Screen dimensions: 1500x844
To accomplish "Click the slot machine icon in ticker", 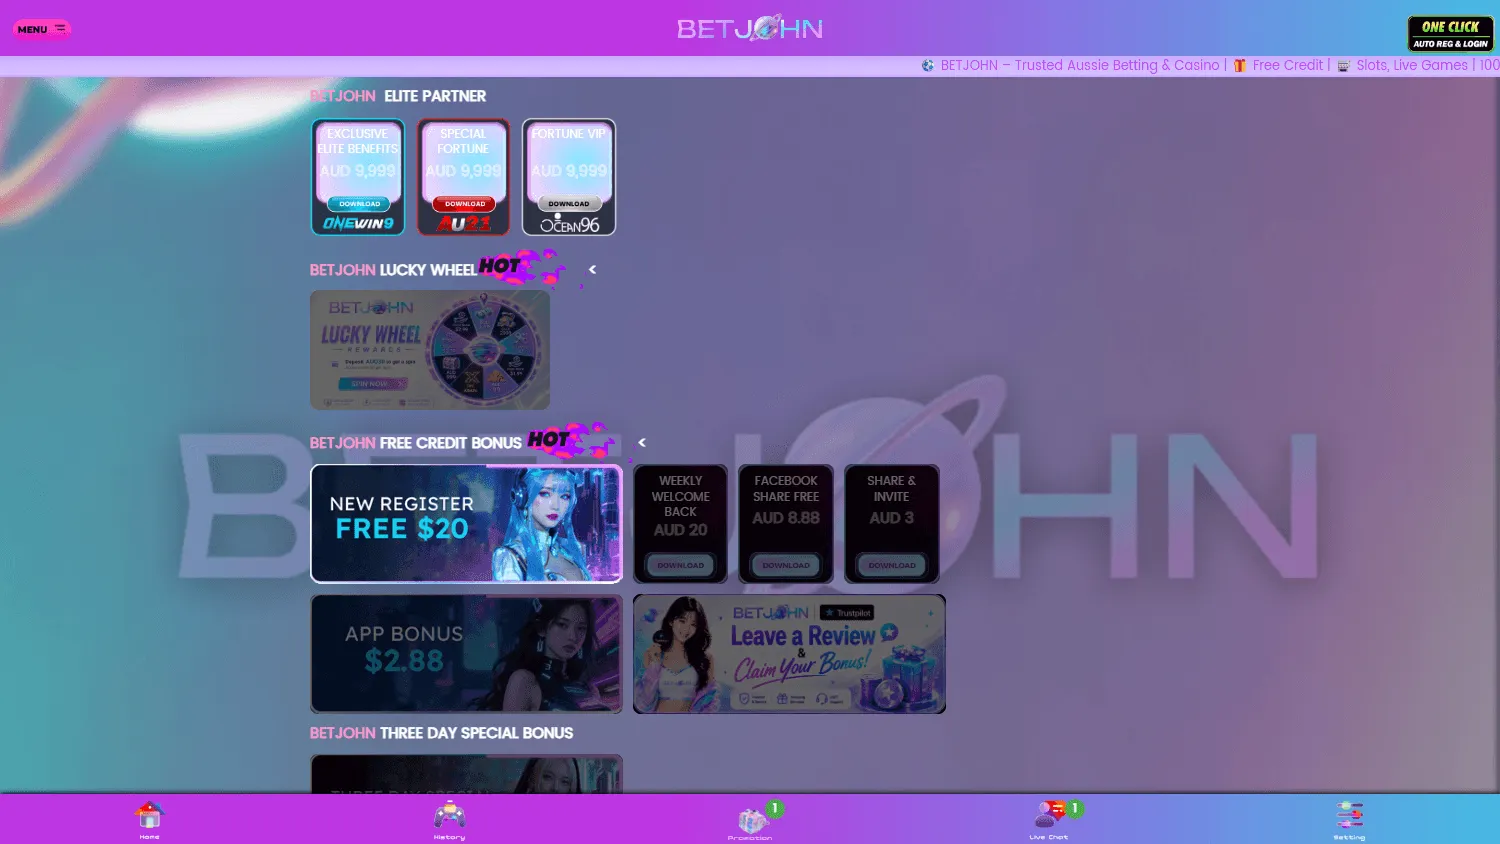I will pos(1344,65).
